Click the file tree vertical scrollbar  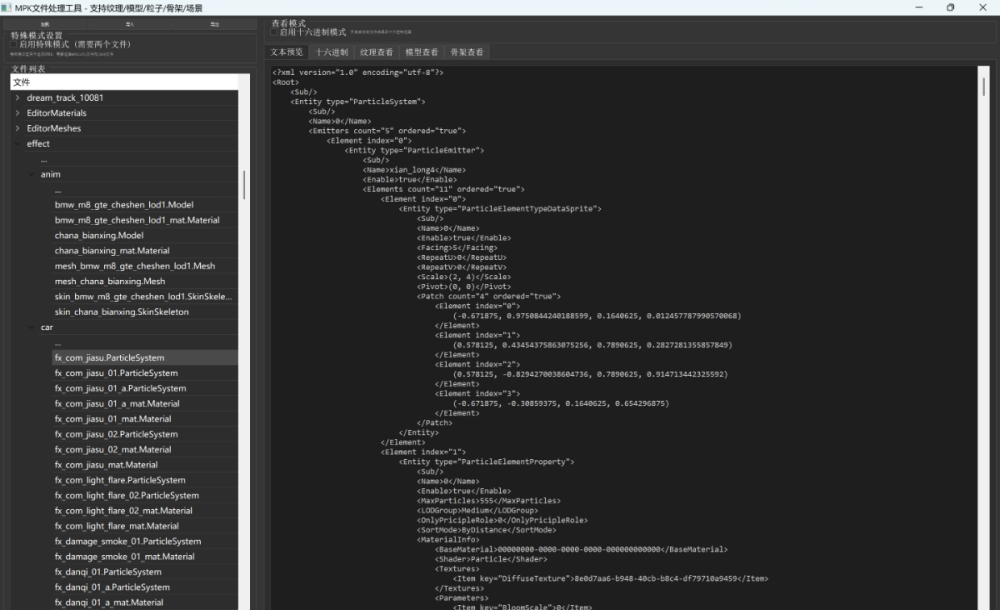coord(244,185)
